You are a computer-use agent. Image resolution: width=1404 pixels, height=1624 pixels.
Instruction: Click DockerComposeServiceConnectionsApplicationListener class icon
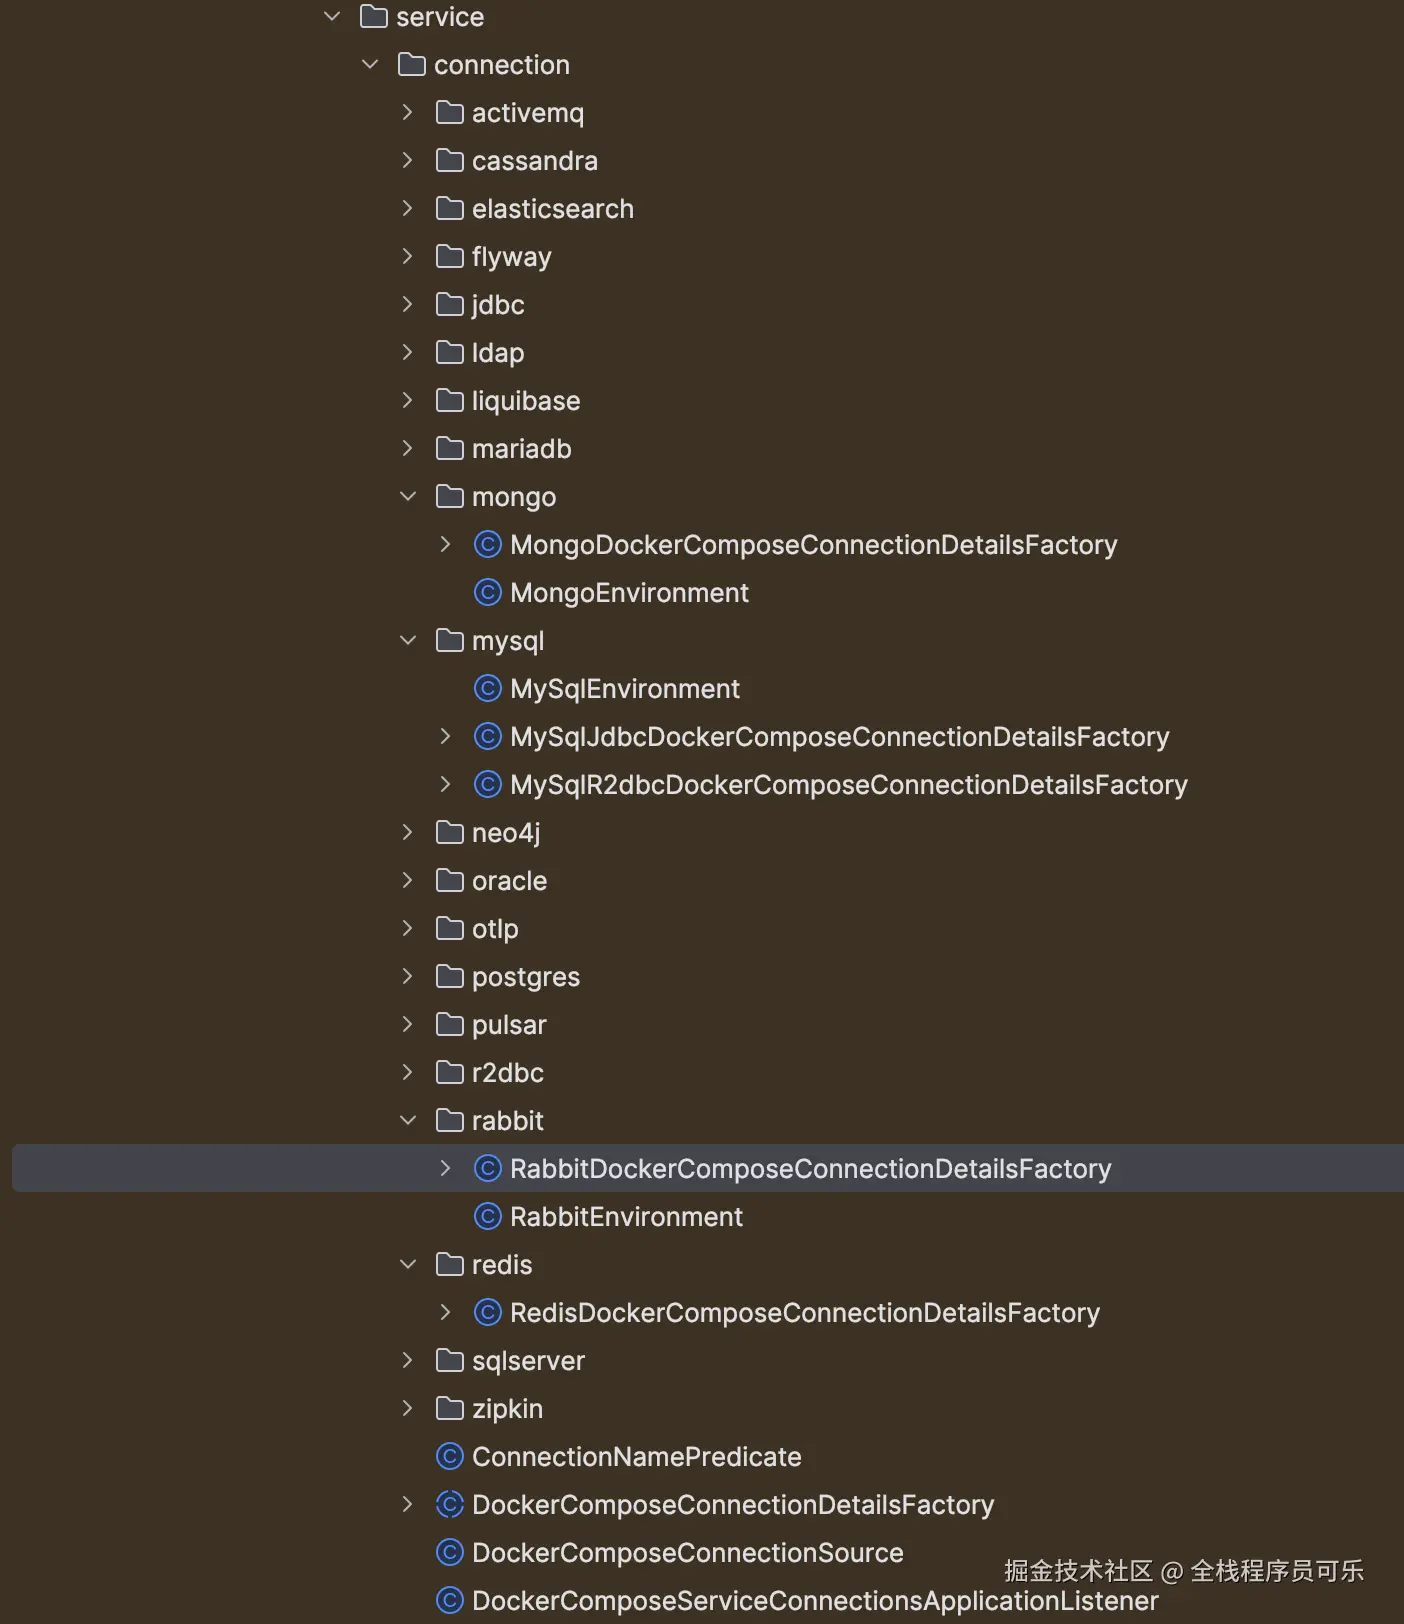point(450,1601)
